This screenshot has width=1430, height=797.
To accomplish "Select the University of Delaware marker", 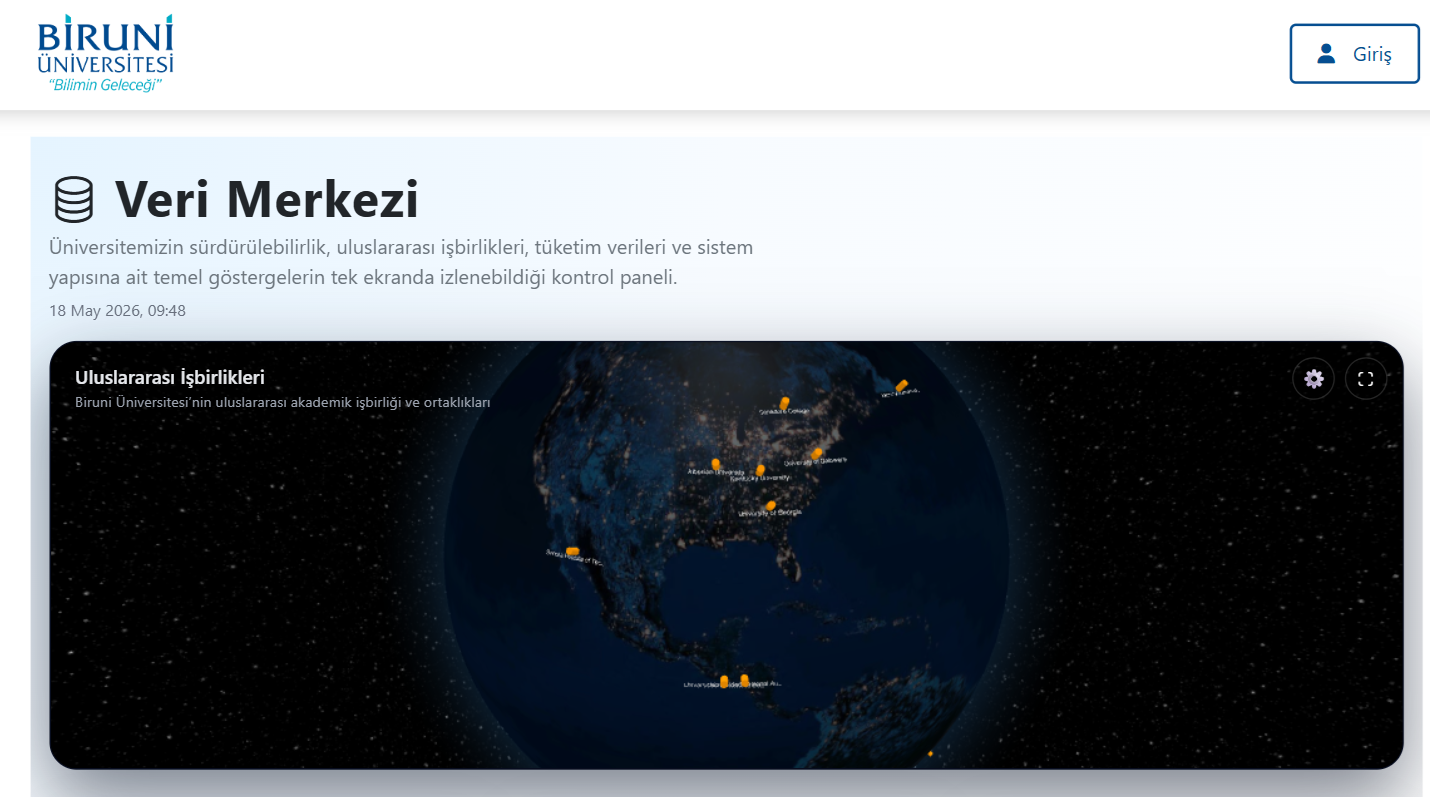I will pyautogui.click(x=817, y=454).
